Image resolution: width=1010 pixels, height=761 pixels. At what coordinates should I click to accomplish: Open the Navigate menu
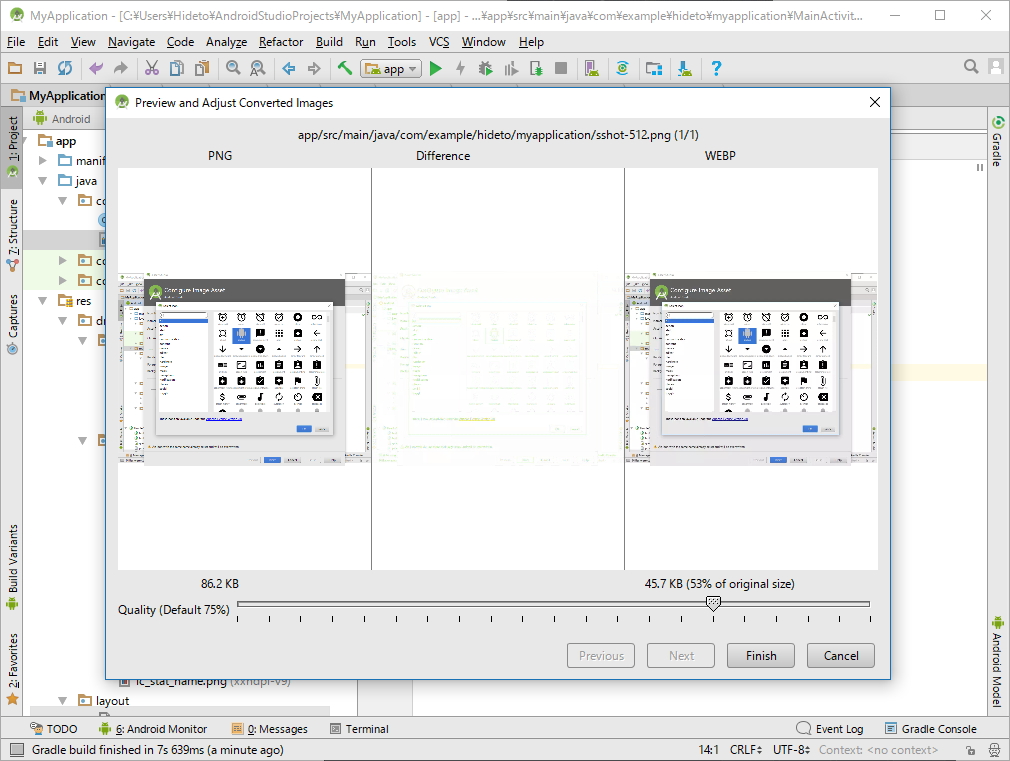tap(131, 42)
